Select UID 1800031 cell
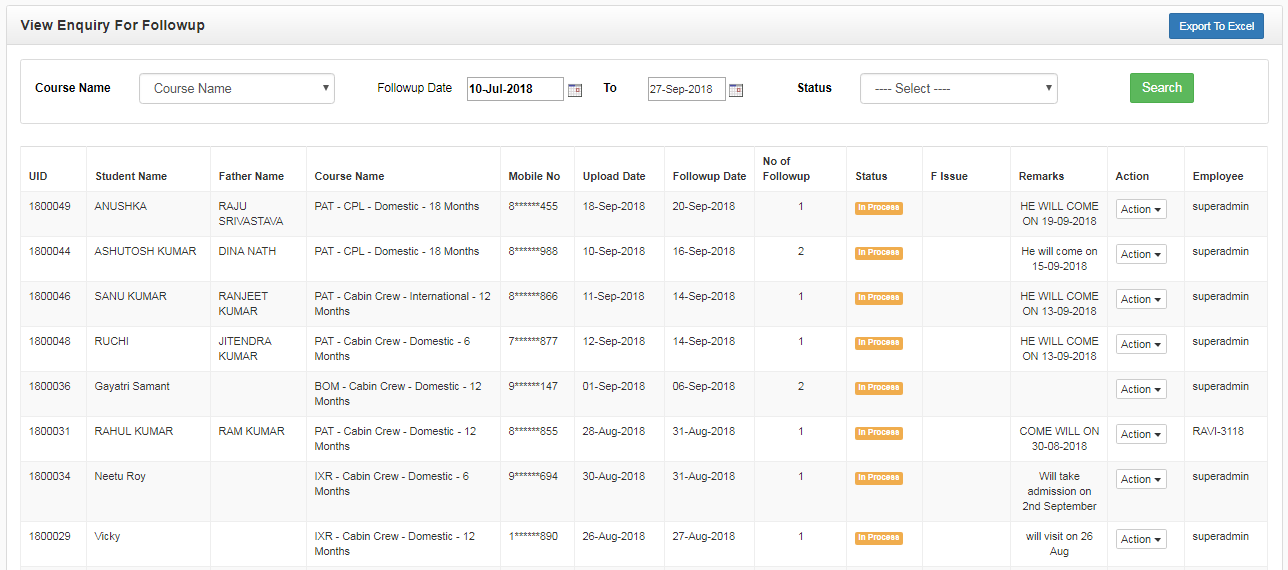 50,431
